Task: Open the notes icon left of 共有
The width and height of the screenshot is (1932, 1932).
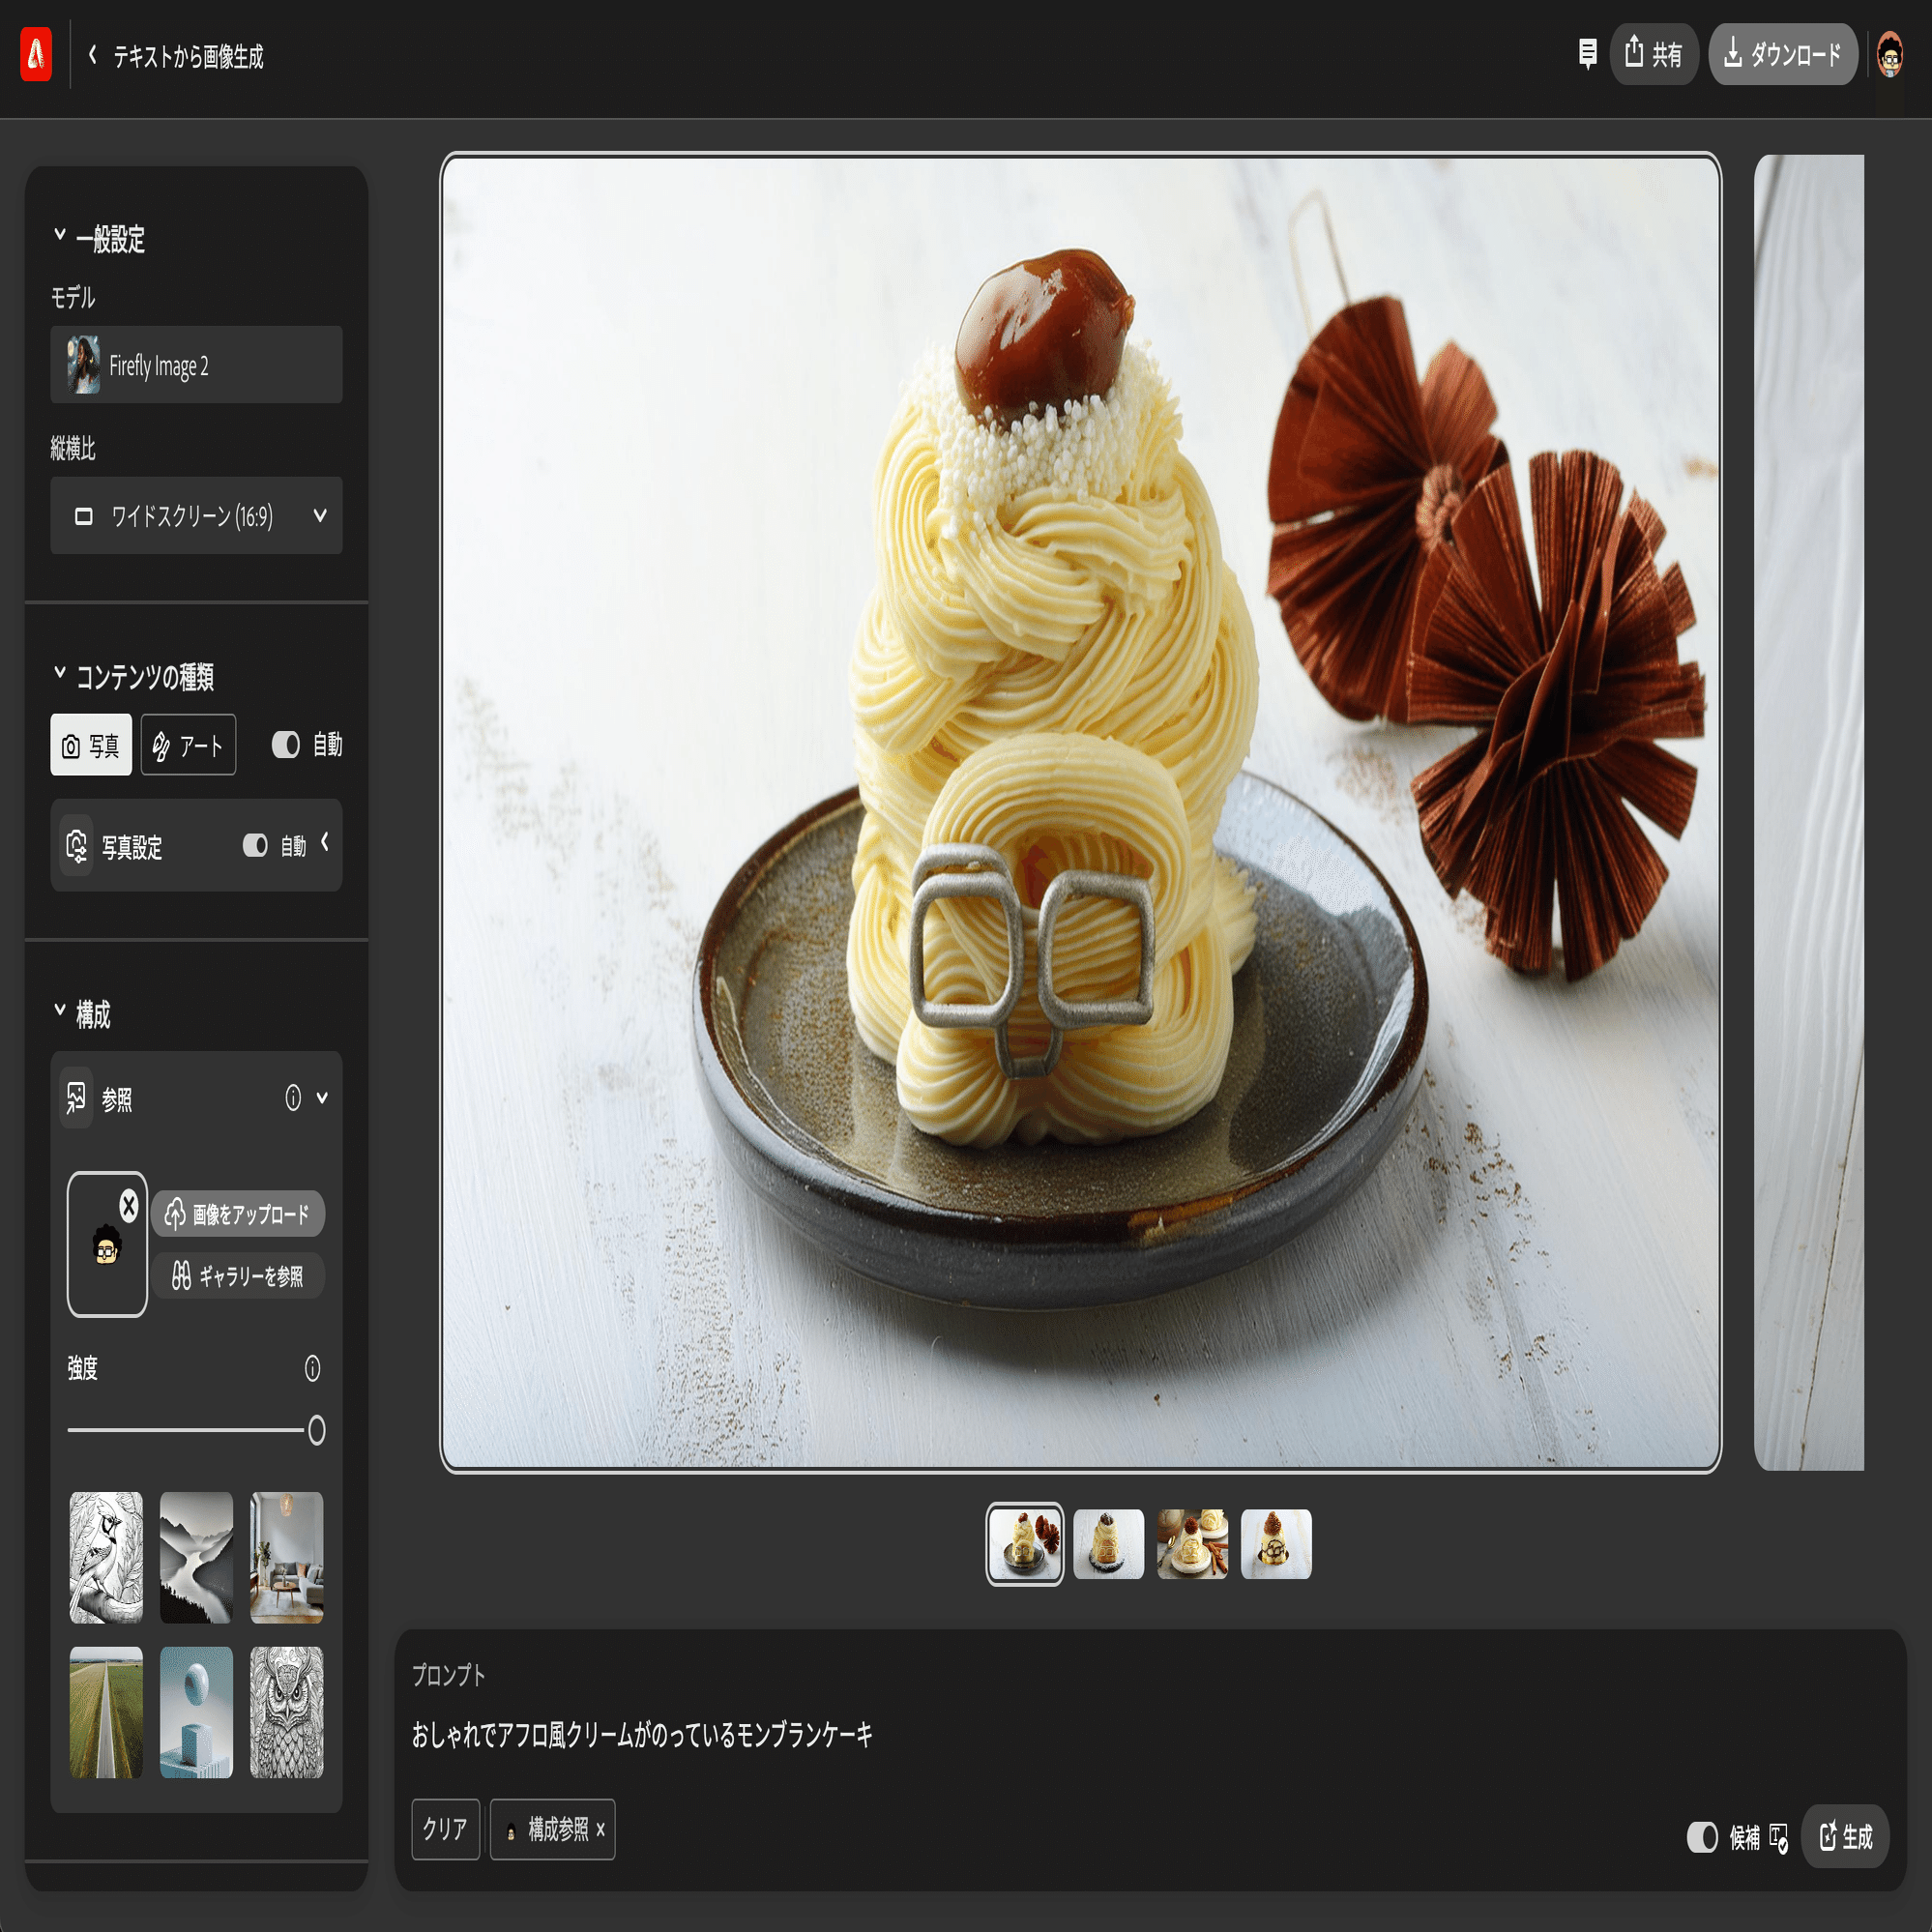Action: tap(1587, 53)
